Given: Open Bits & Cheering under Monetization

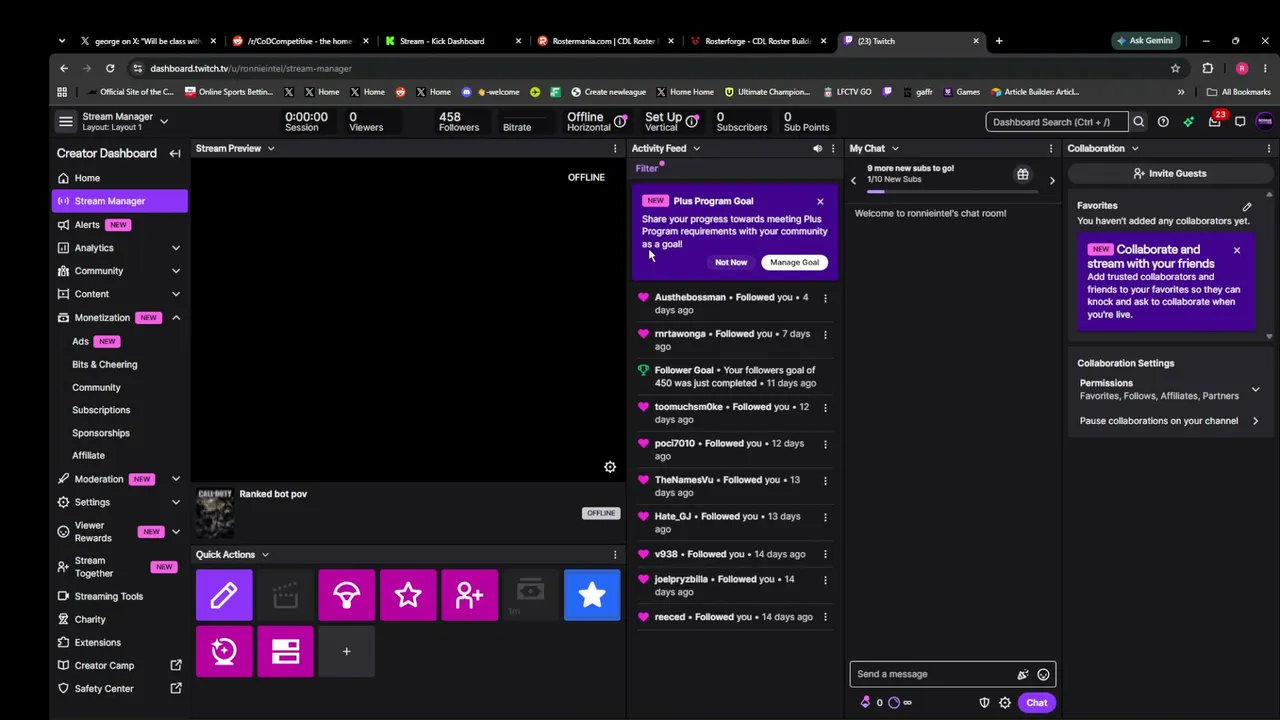Looking at the screenshot, I should pyautogui.click(x=105, y=364).
